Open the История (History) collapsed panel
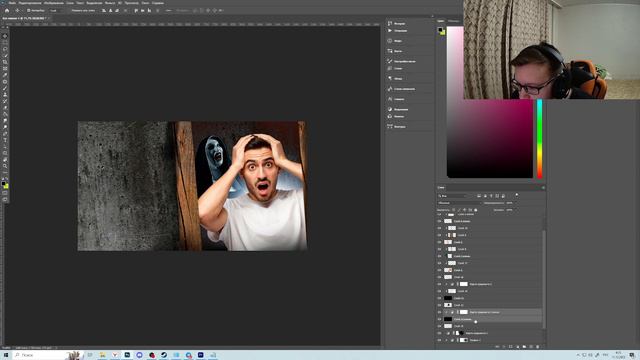The image size is (640, 360). point(397,23)
